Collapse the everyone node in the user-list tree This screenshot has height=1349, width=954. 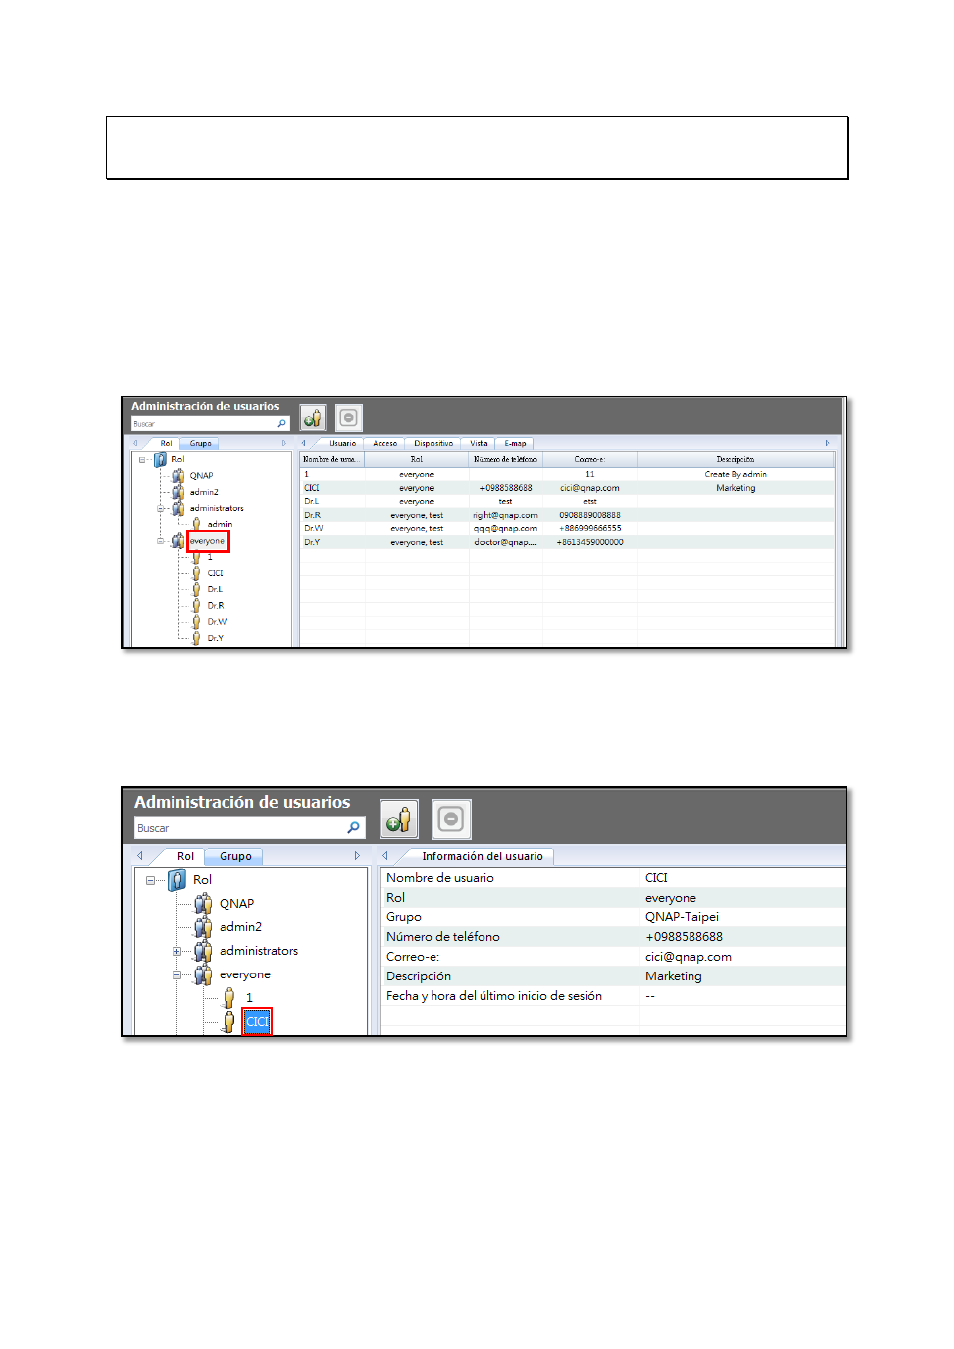160,541
